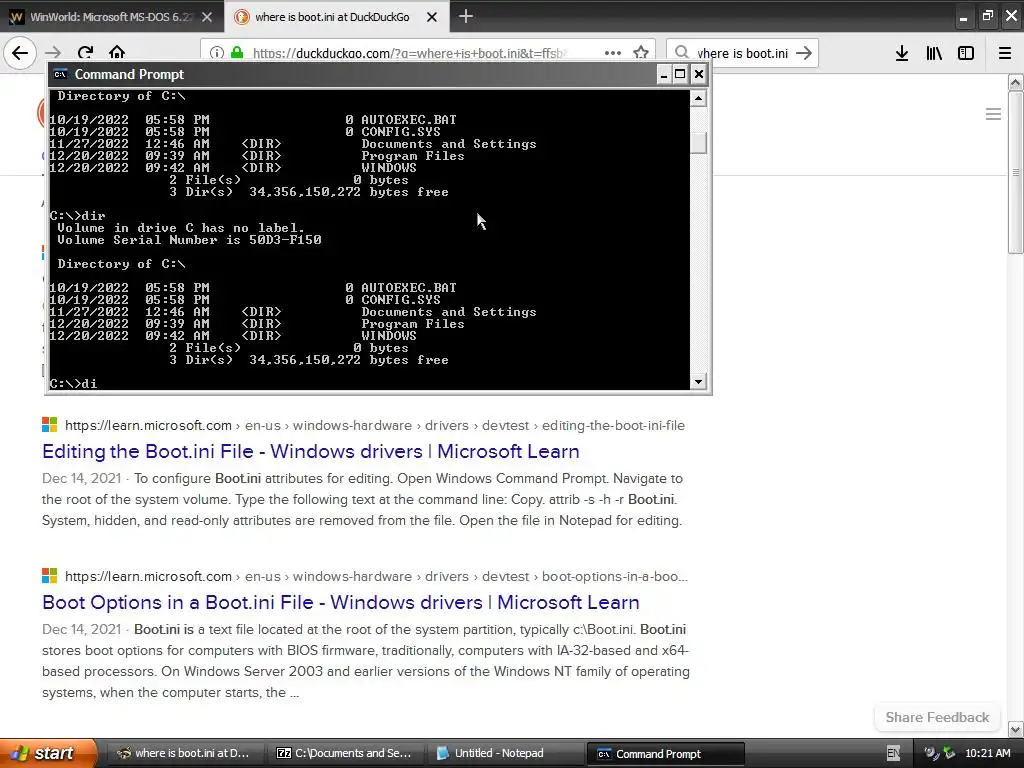Image resolution: width=1024 pixels, height=768 pixels.
Task: Open the page actions three-dot menu
Action: [613, 53]
